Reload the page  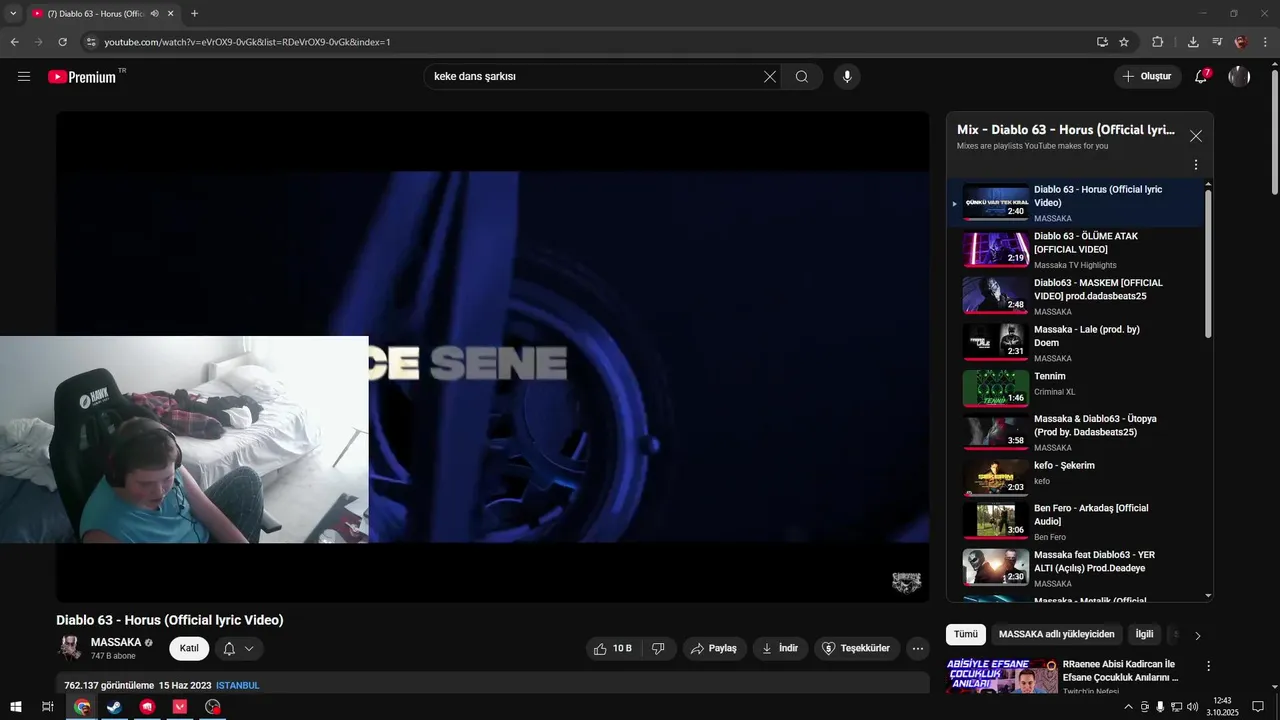[62, 42]
